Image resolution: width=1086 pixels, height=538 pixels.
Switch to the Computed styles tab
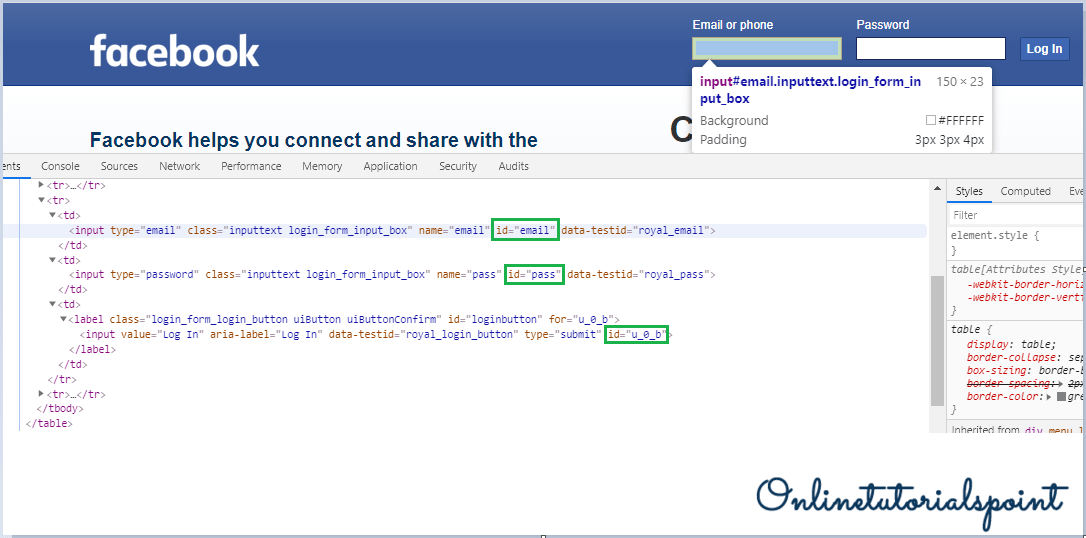click(x=1025, y=191)
